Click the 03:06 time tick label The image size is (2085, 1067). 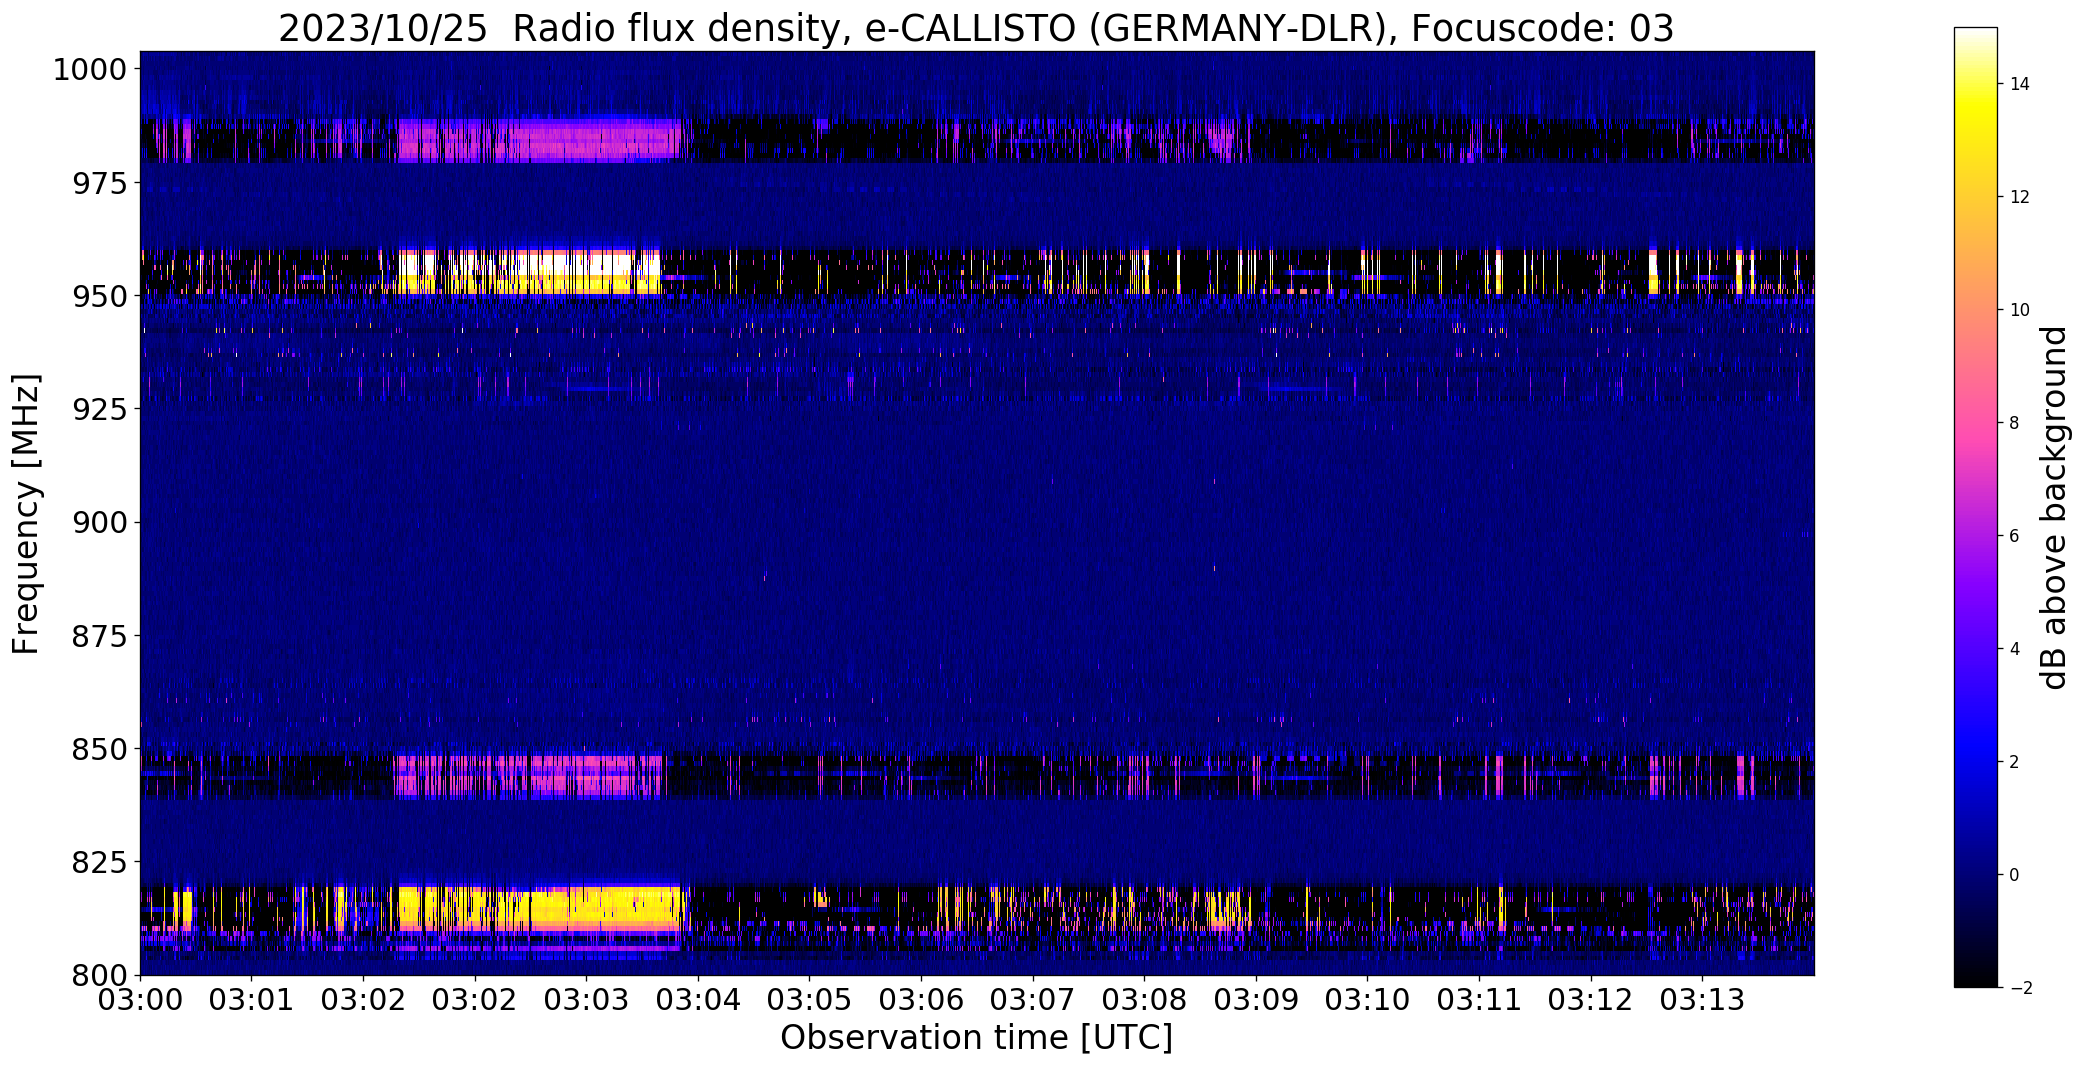point(921,999)
